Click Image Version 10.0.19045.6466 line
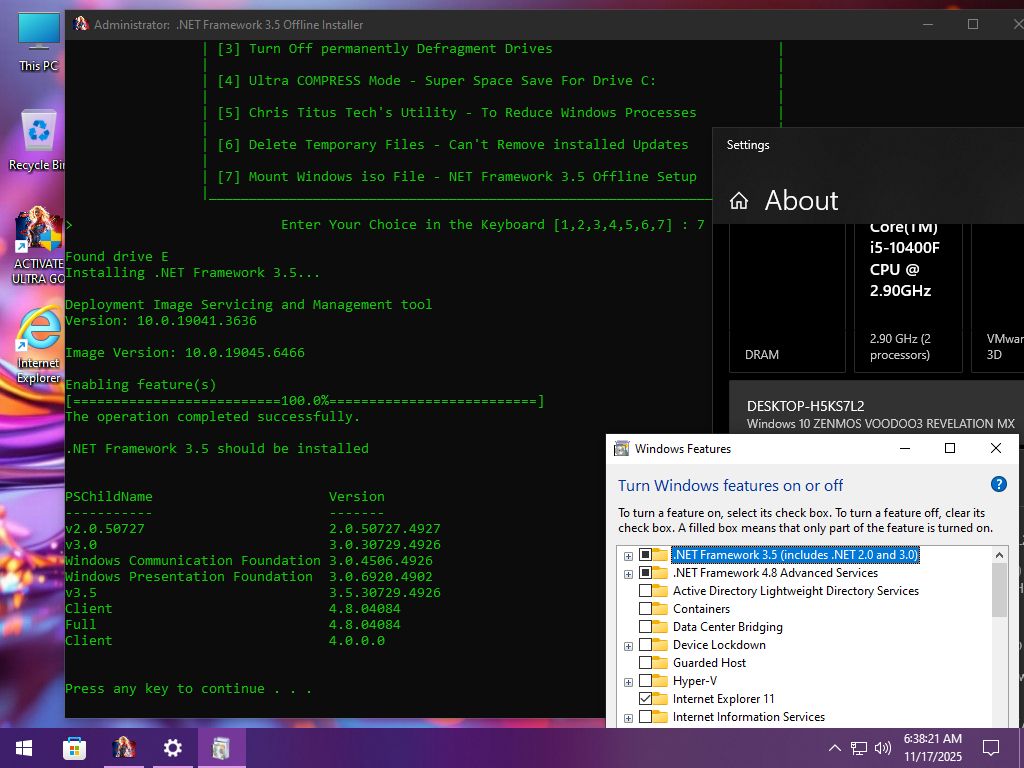1024x768 pixels. (185, 353)
